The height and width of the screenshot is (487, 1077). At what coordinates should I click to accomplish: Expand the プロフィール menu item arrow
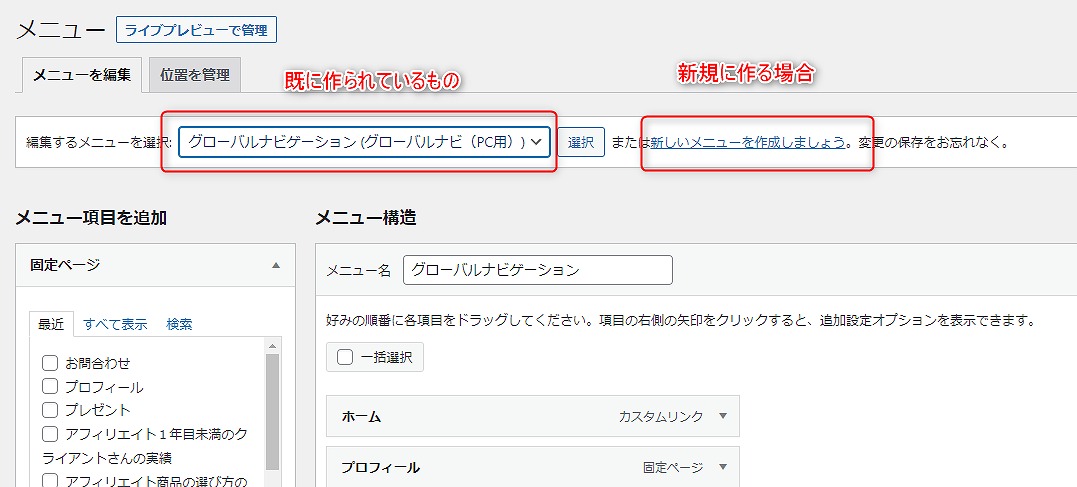point(723,467)
